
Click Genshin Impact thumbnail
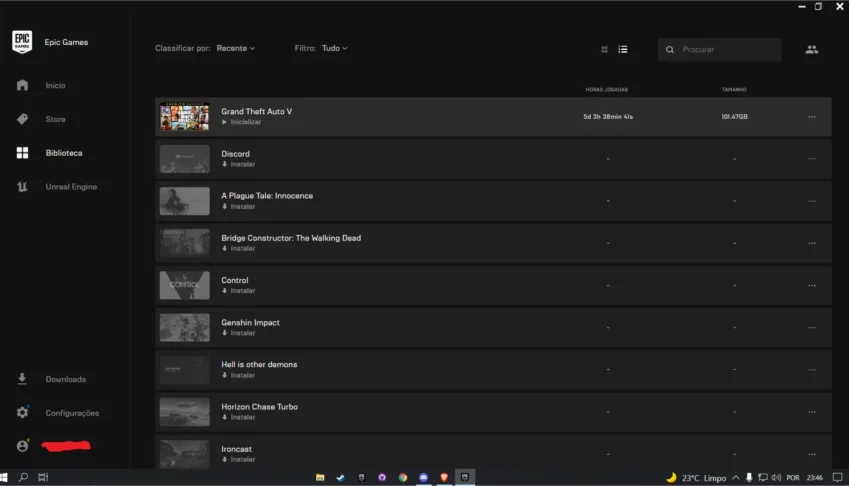click(185, 327)
